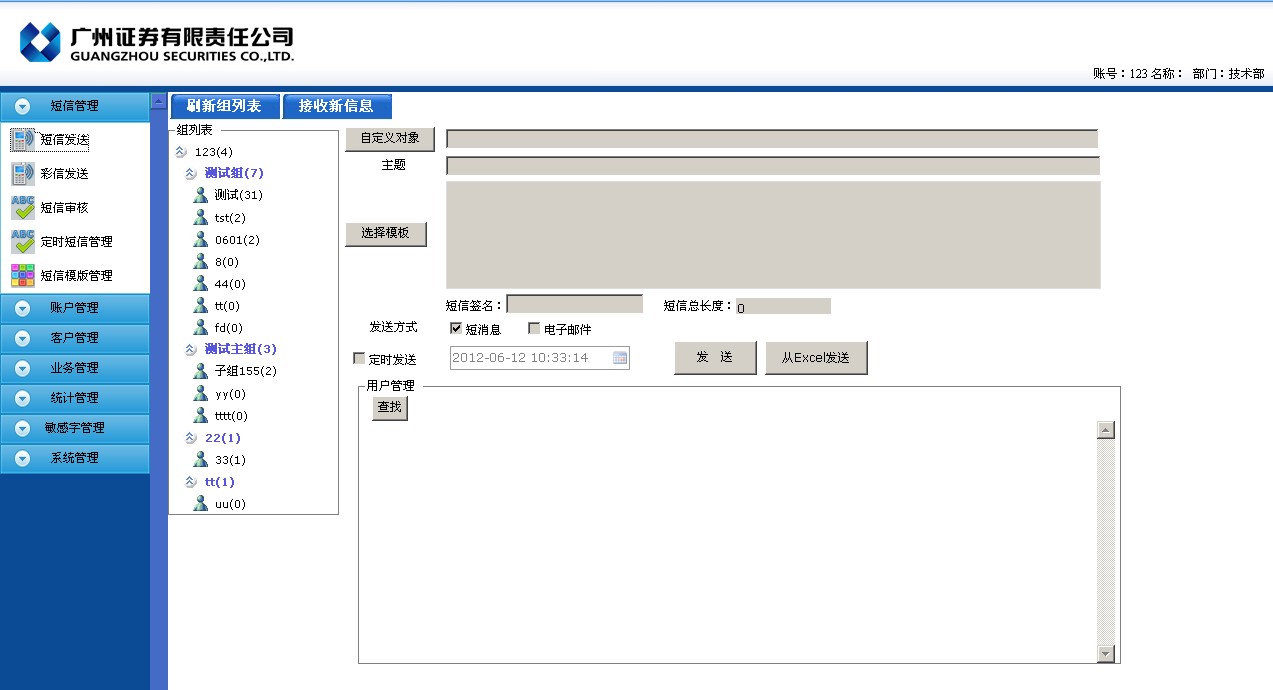Click the large message body text area
1273x690 pixels.
tap(773, 235)
